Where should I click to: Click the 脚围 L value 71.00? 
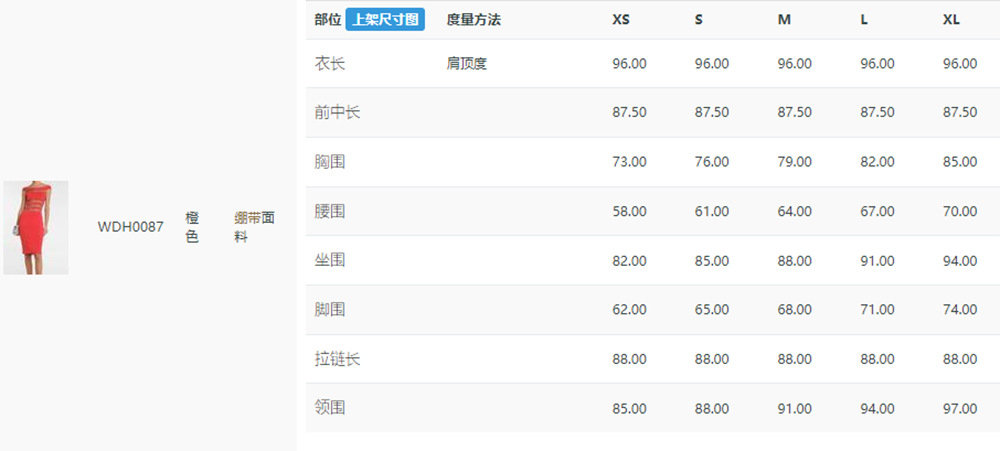pyautogui.click(x=878, y=310)
